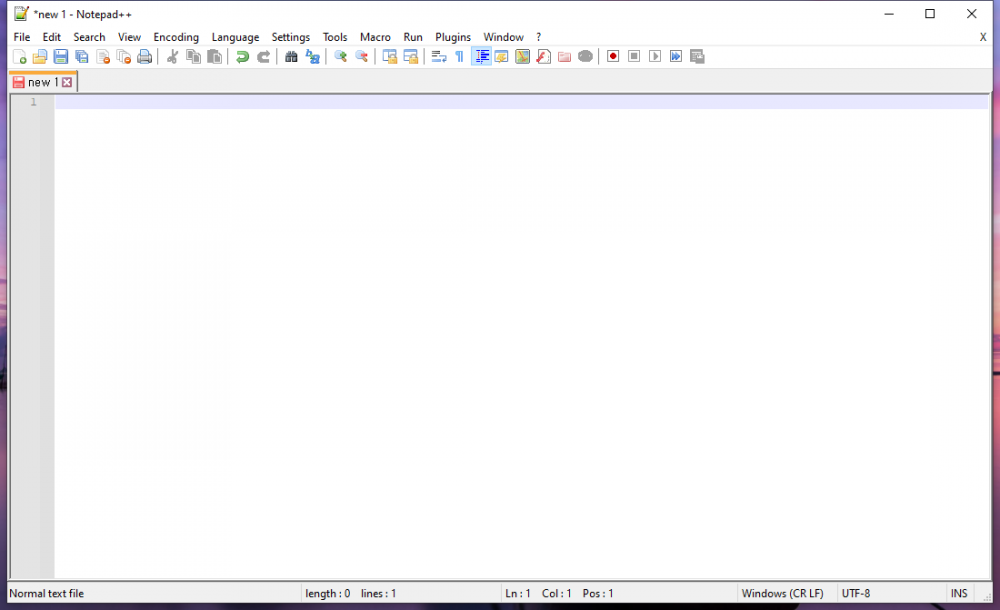Open the ? help menu
This screenshot has width=1000, height=610.
point(538,37)
